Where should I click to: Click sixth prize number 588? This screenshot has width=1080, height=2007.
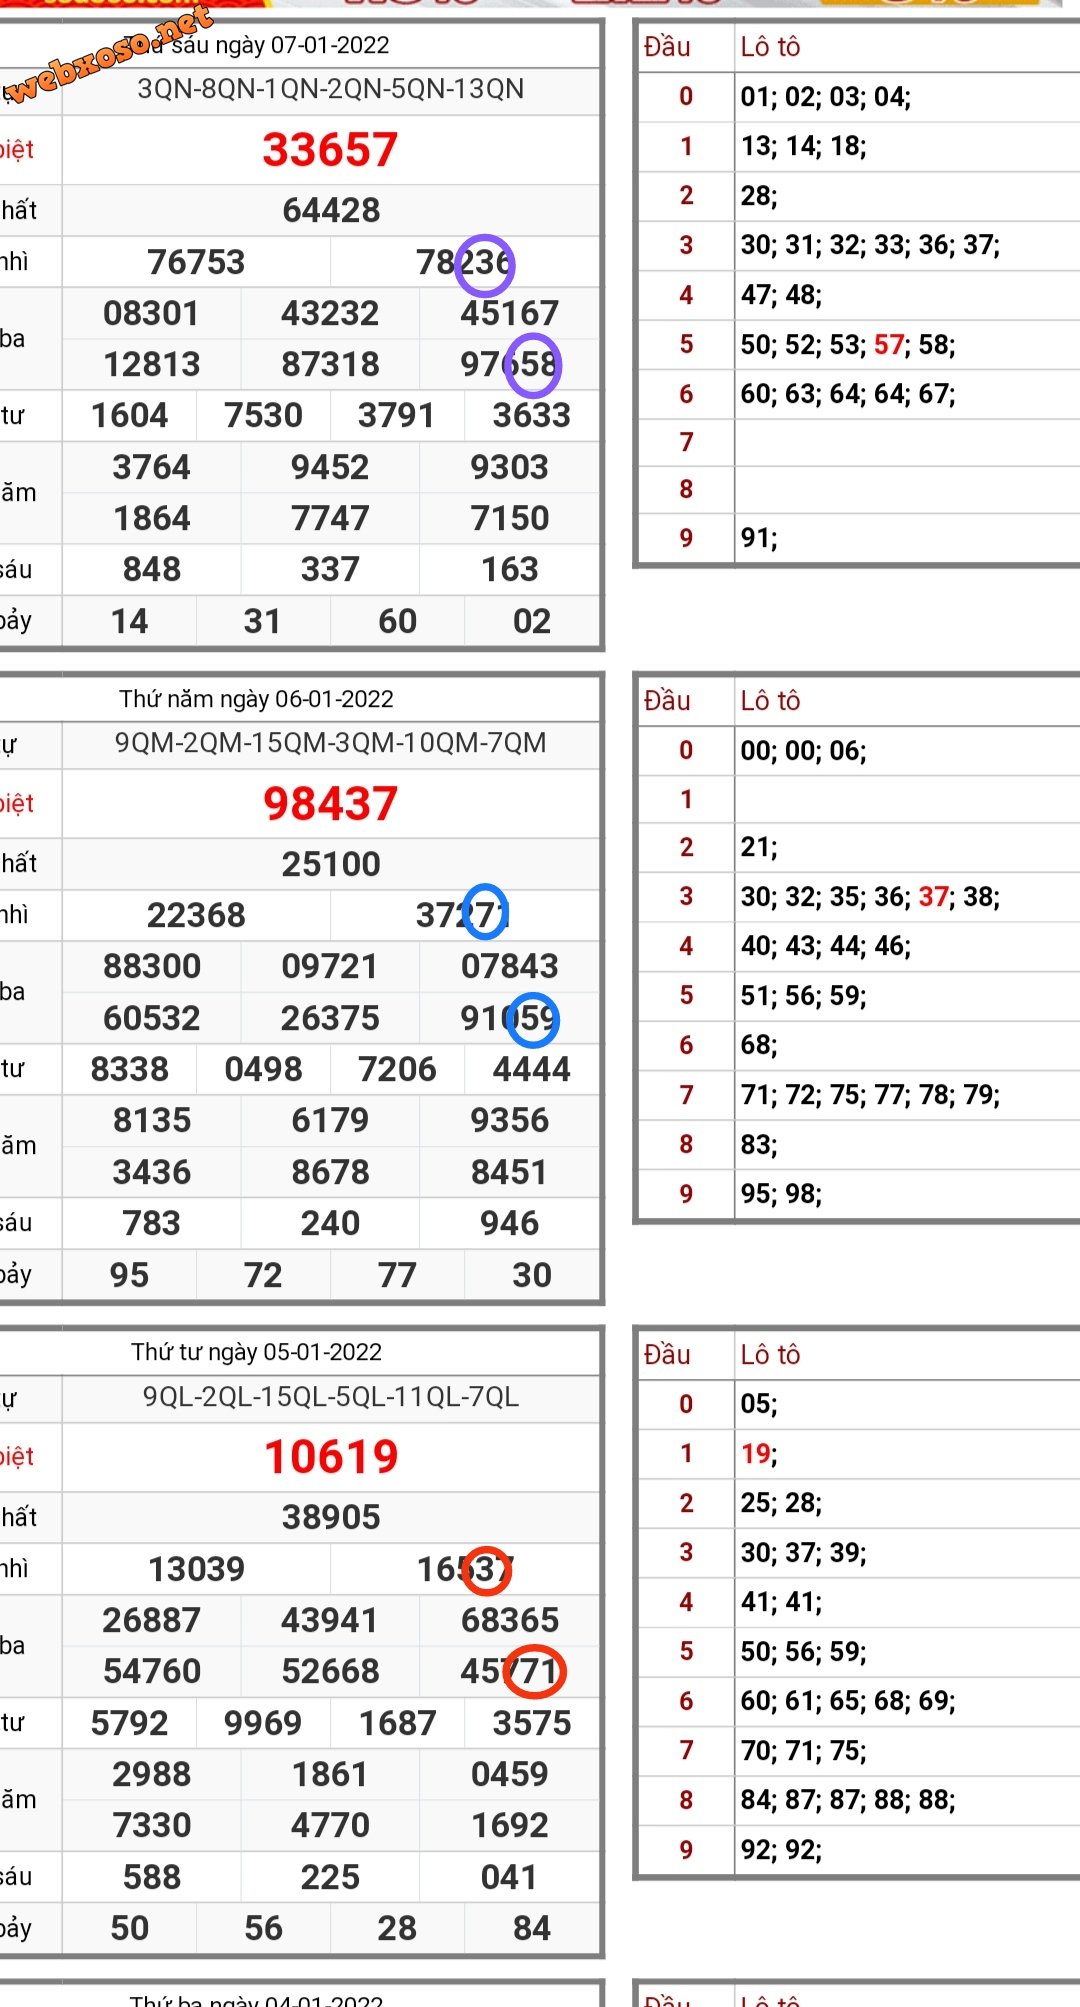tap(152, 1877)
